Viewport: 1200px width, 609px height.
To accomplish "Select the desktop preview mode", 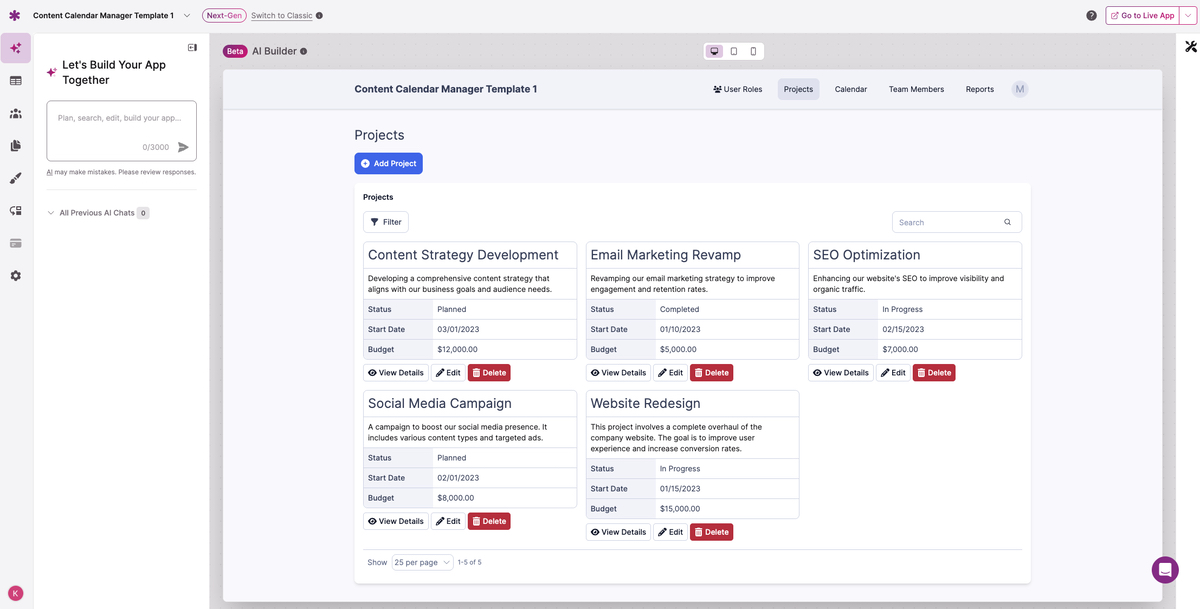I will click(714, 51).
